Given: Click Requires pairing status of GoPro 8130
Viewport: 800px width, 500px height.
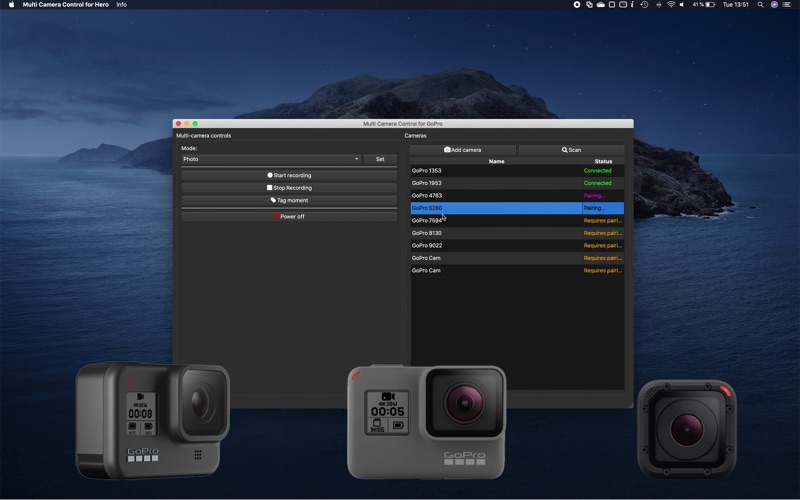Looking at the screenshot, I should [603, 233].
